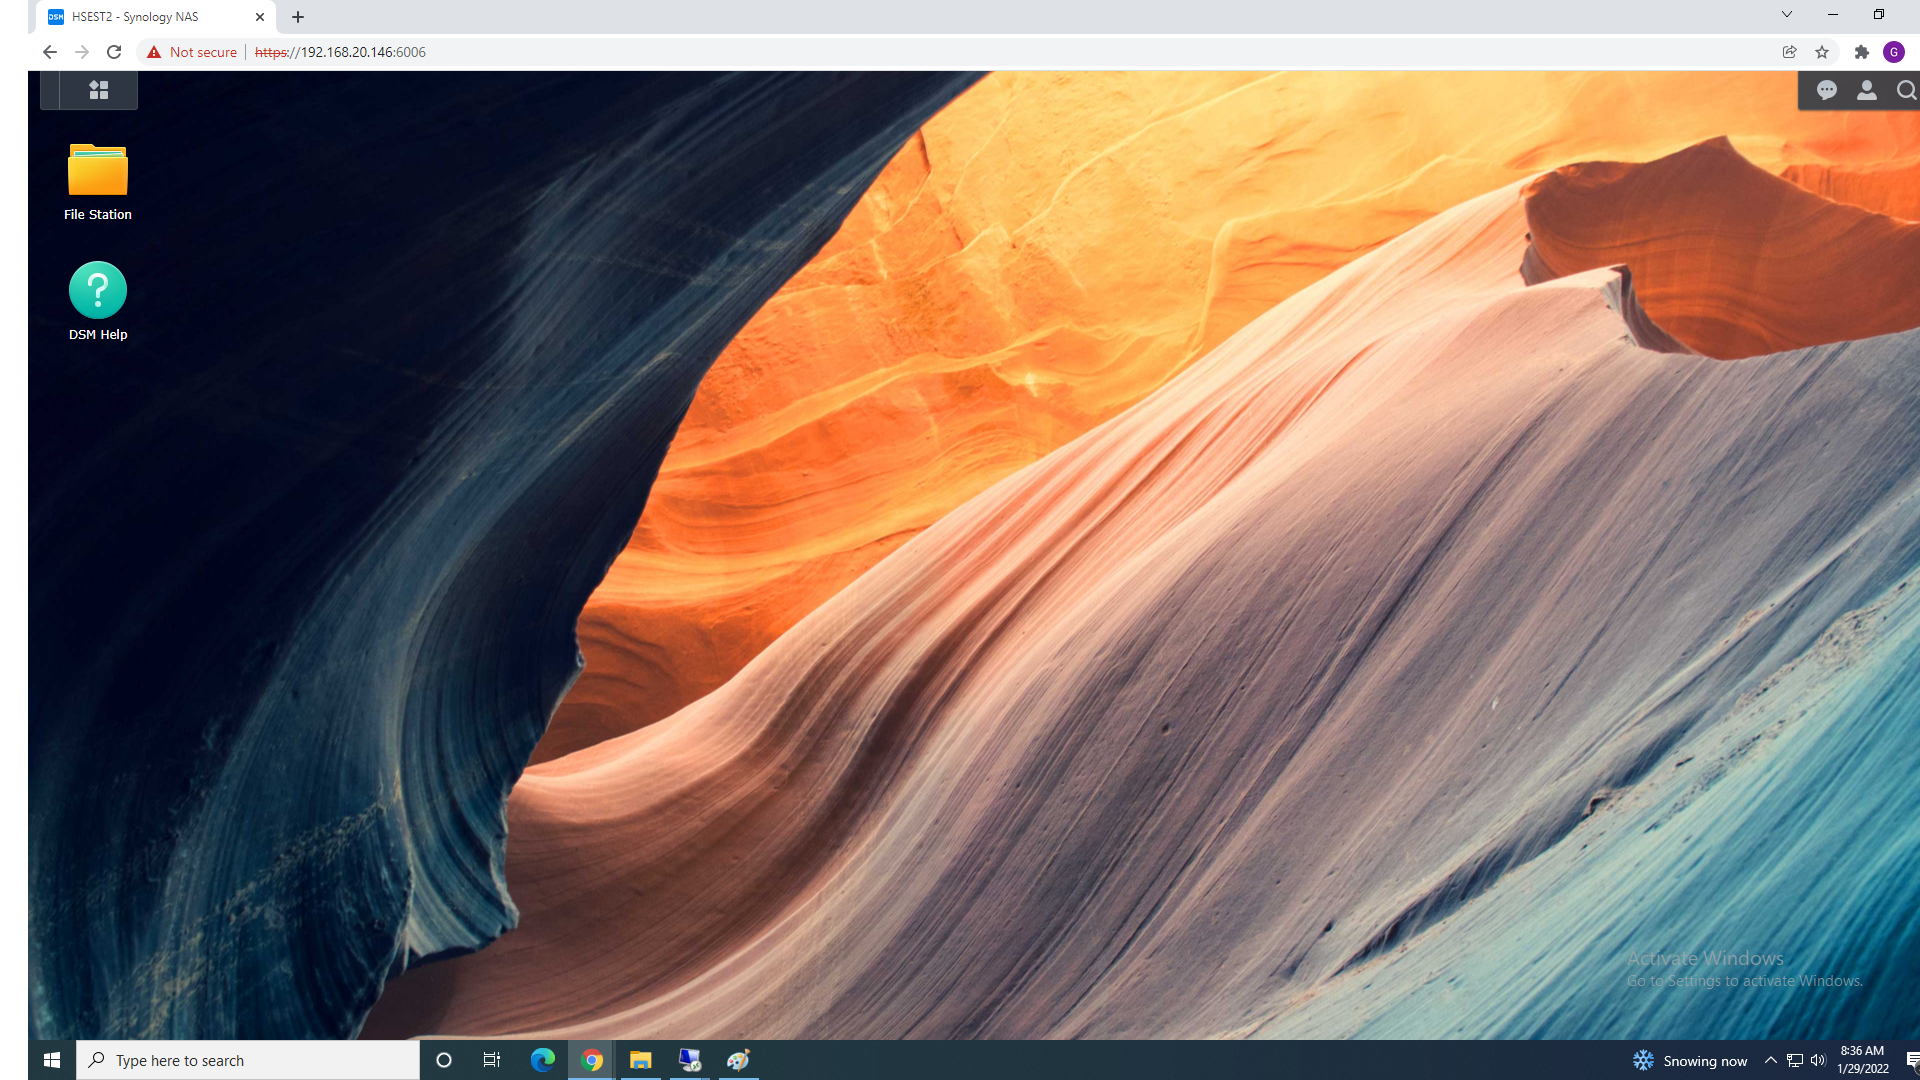Image resolution: width=1920 pixels, height=1080 pixels.
Task: Click the Windows taskbar search box
Action: coord(248,1060)
